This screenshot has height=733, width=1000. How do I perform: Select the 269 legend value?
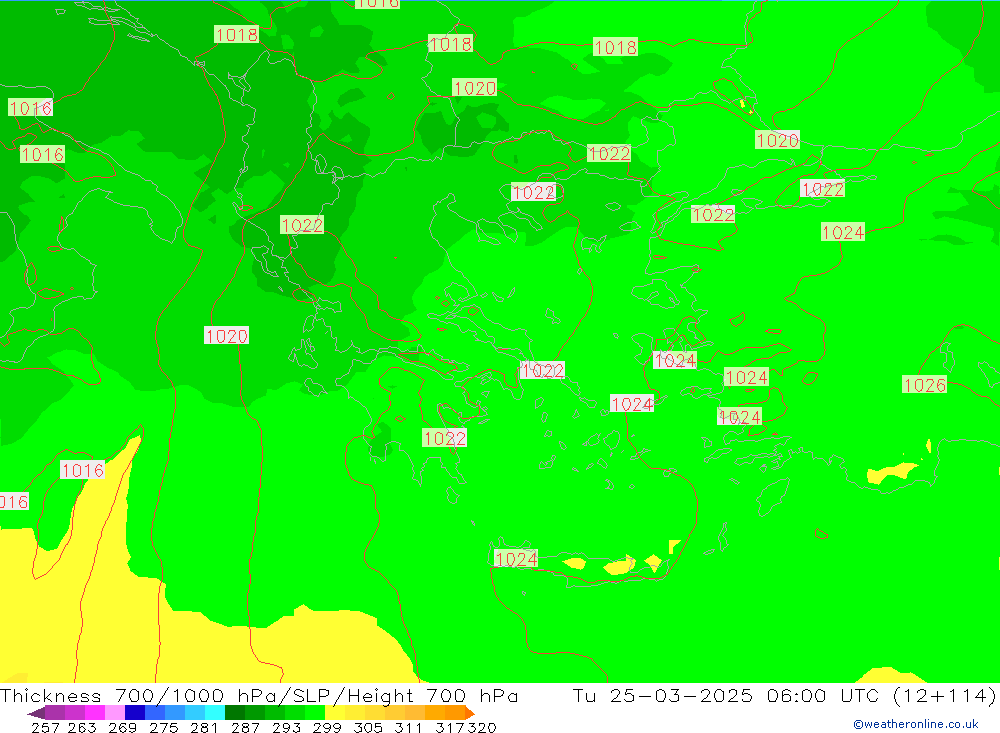pyautogui.click(x=122, y=727)
